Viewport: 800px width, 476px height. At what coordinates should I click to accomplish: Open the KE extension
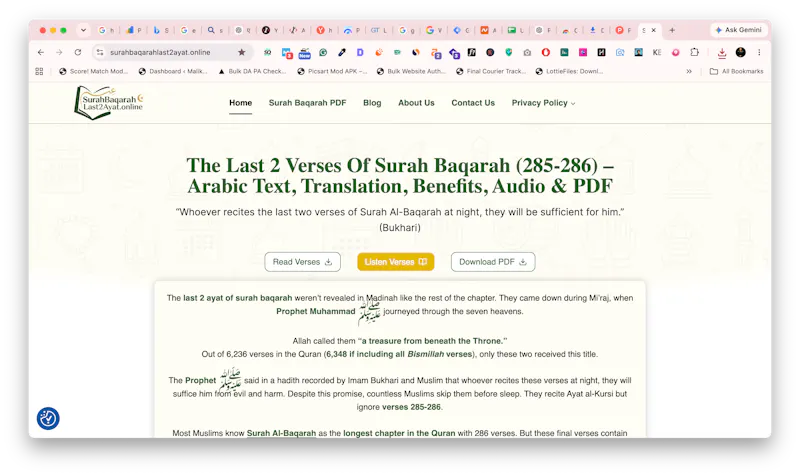[x=657, y=52]
